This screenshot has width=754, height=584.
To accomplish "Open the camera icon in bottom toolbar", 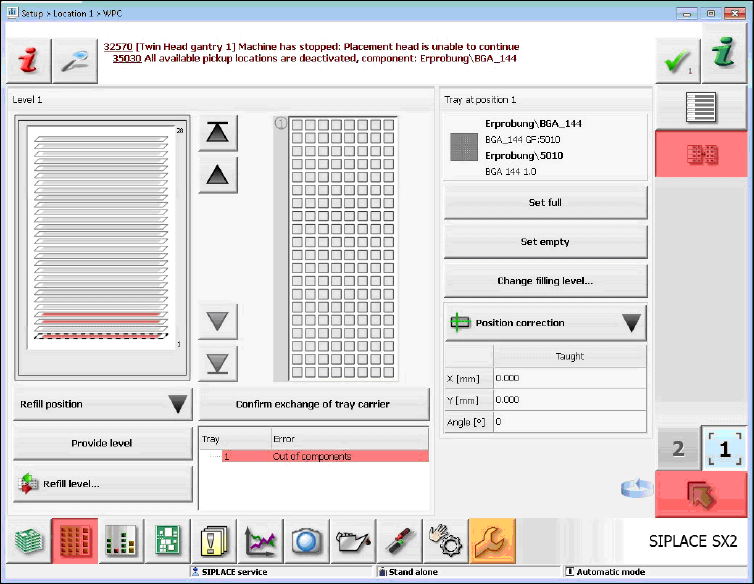I will tap(307, 541).
